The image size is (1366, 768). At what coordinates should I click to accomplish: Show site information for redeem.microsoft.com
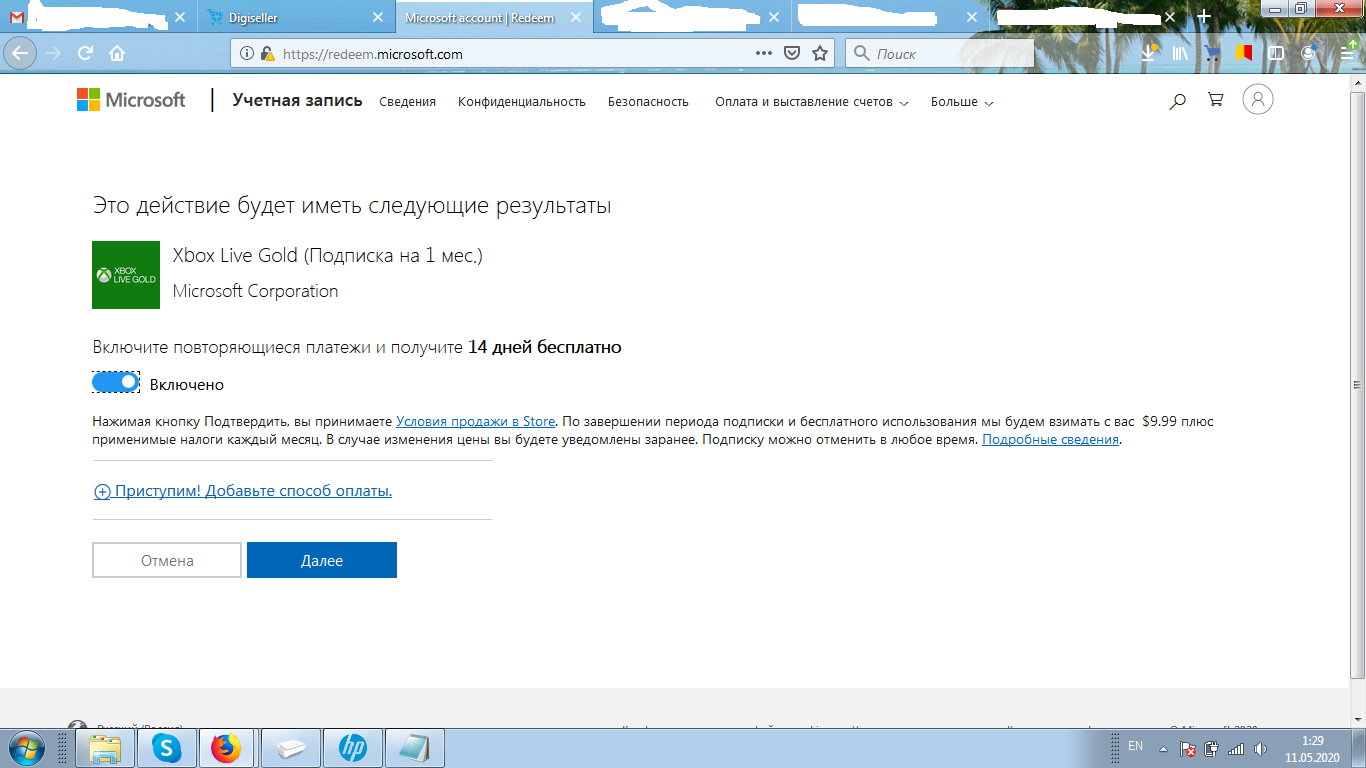[x=248, y=54]
